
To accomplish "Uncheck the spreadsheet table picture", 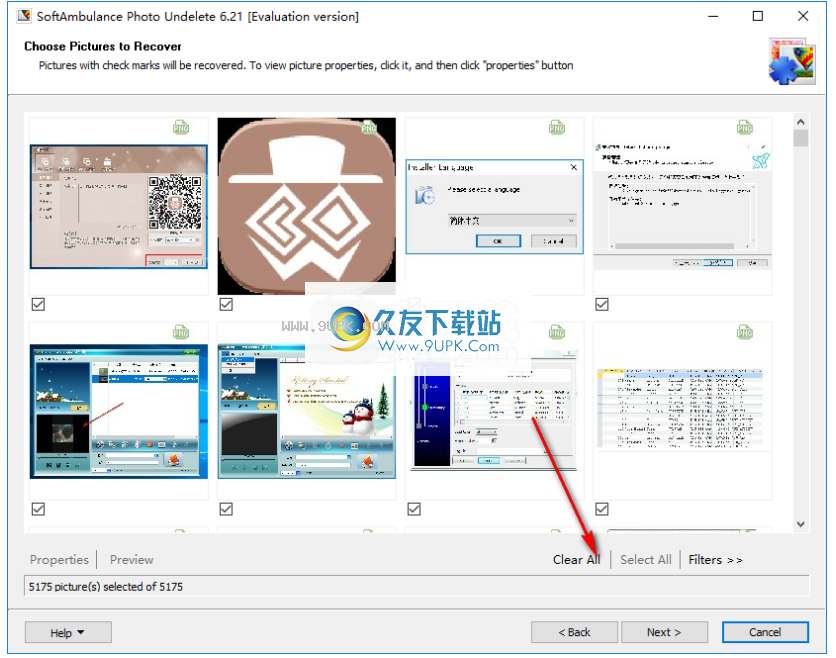I will click(x=602, y=509).
